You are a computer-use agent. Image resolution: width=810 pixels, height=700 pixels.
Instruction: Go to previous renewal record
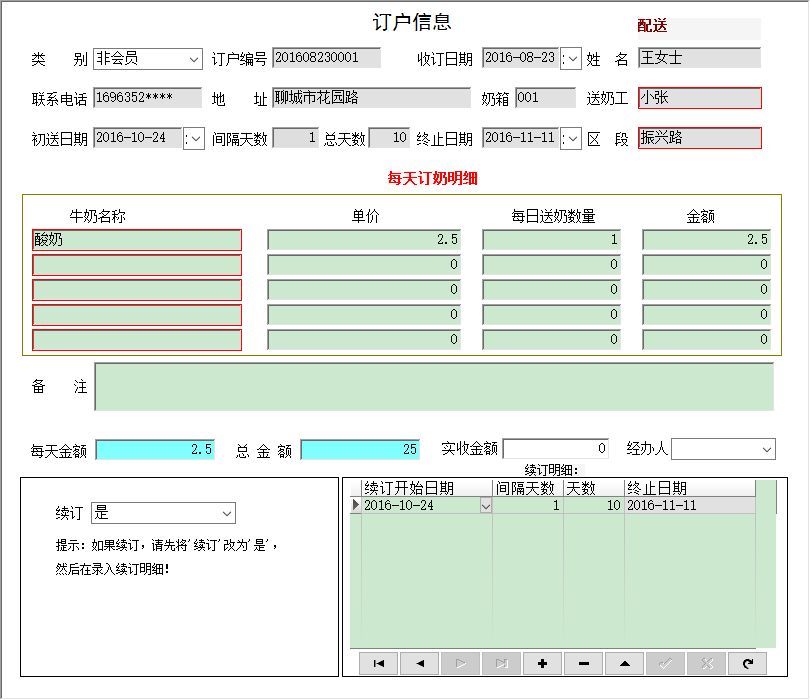[420, 663]
